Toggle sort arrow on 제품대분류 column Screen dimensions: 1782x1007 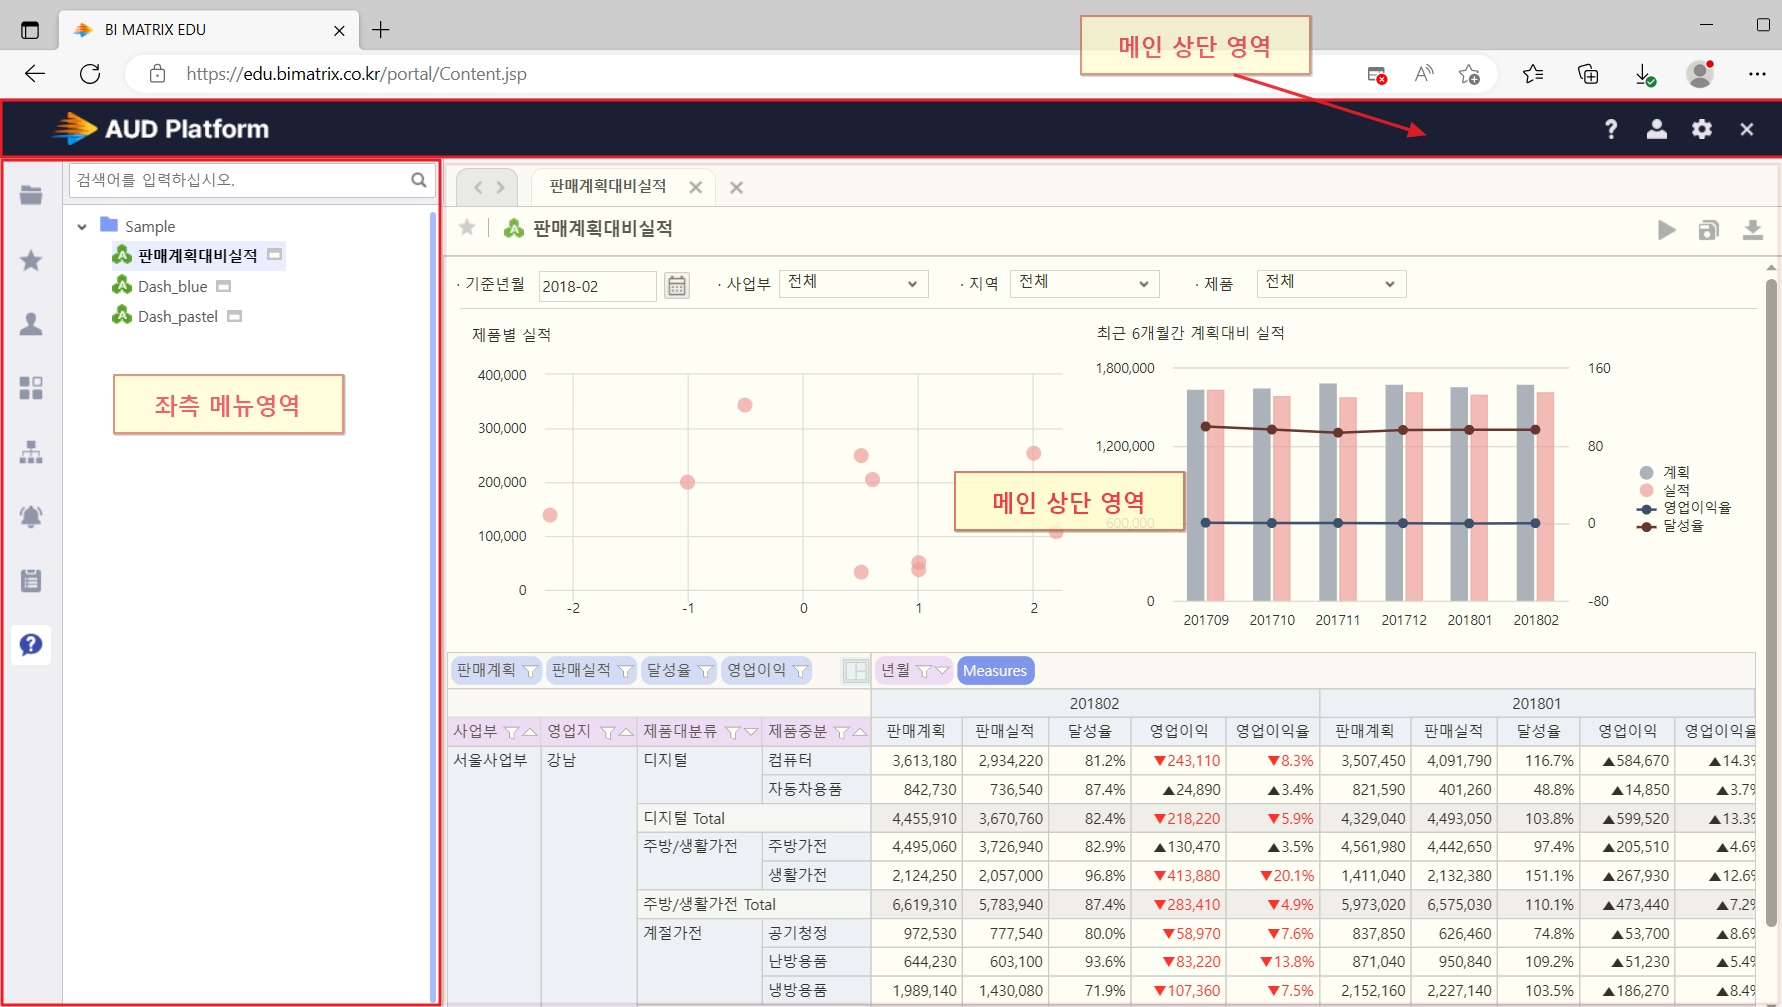751,732
